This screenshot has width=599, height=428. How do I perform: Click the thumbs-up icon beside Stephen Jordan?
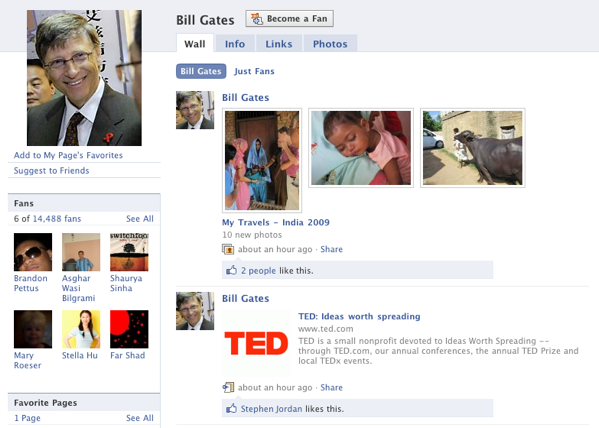click(231, 409)
